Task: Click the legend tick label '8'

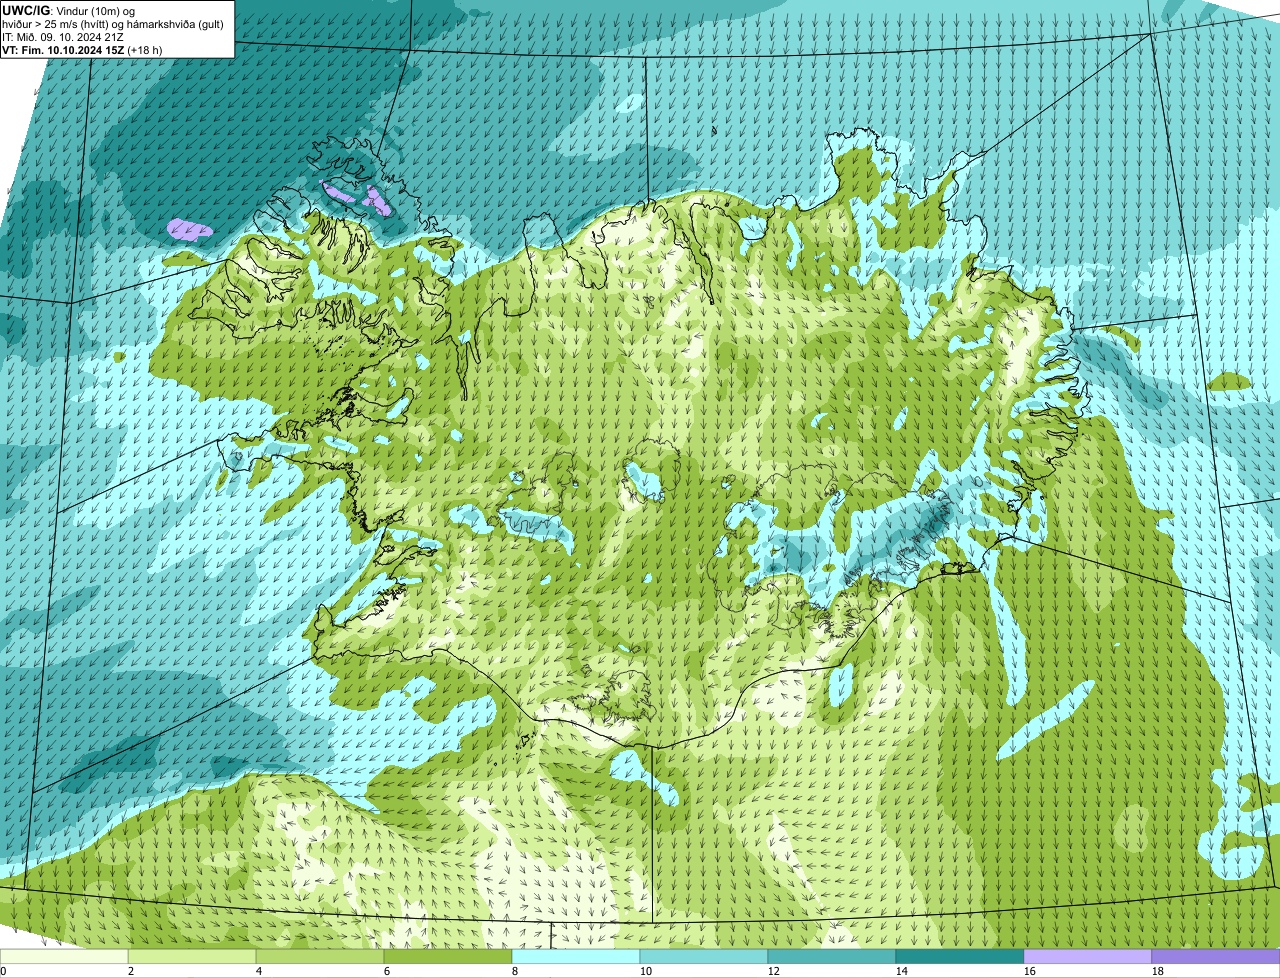Action: click(x=515, y=971)
